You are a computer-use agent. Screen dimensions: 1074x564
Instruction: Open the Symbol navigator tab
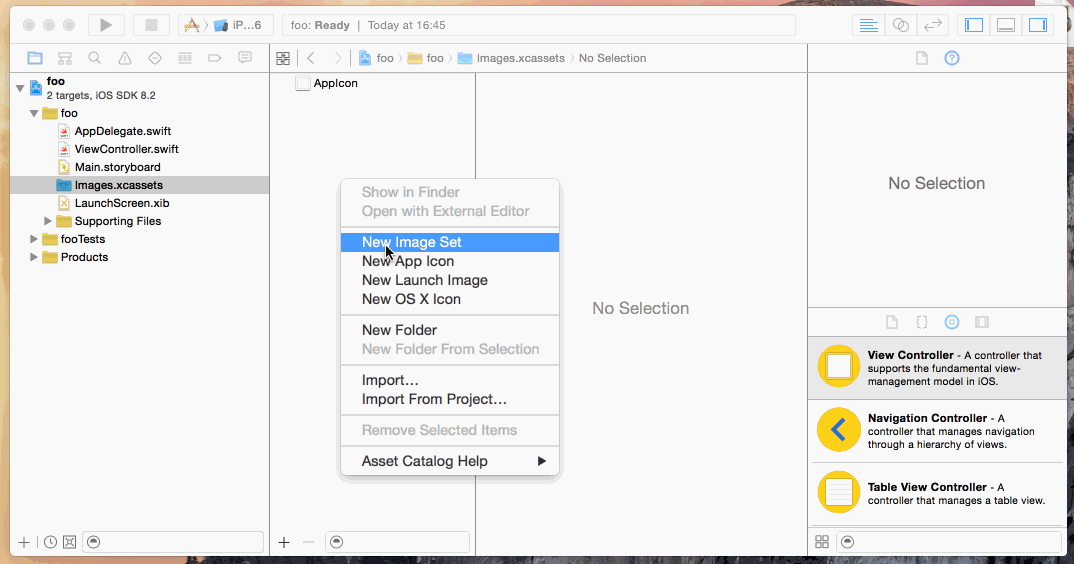click(x=64, y=58)
